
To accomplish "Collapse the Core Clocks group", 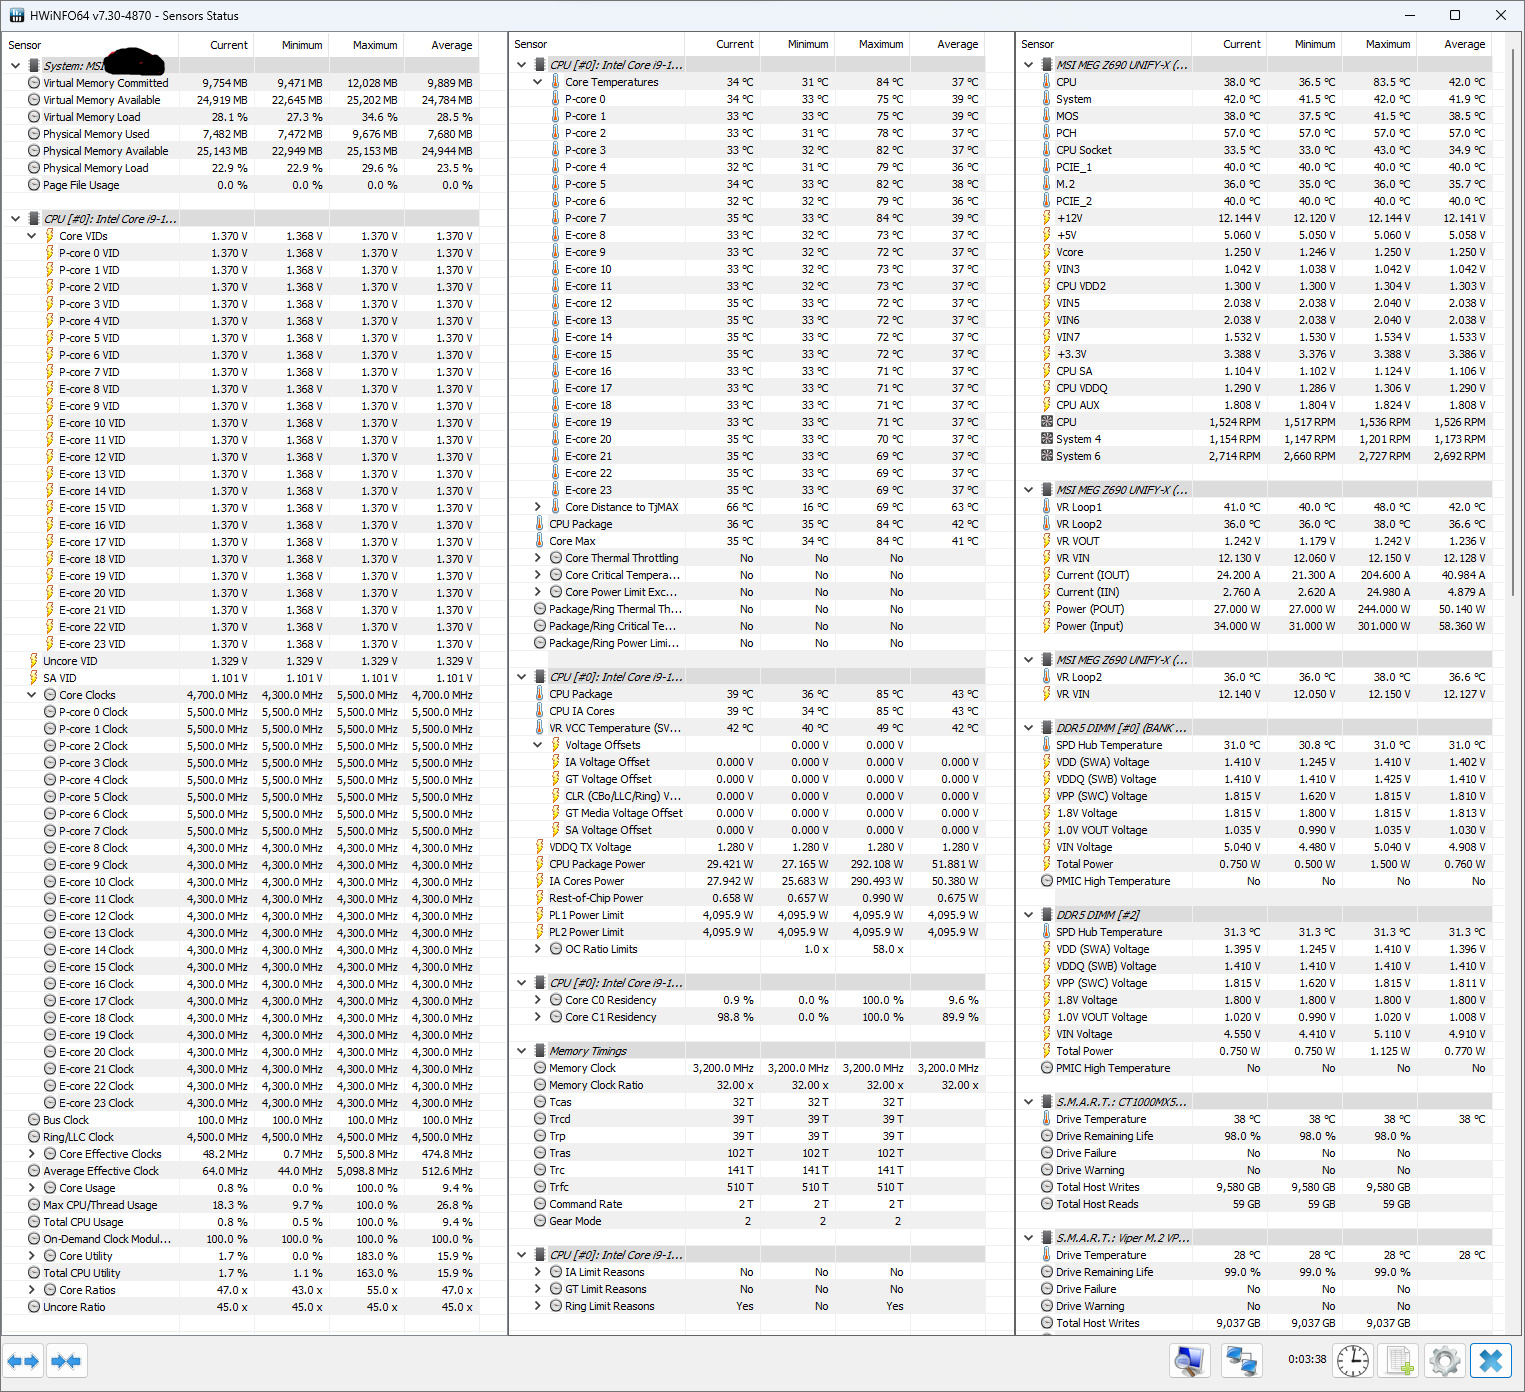I will pos(32,695).
